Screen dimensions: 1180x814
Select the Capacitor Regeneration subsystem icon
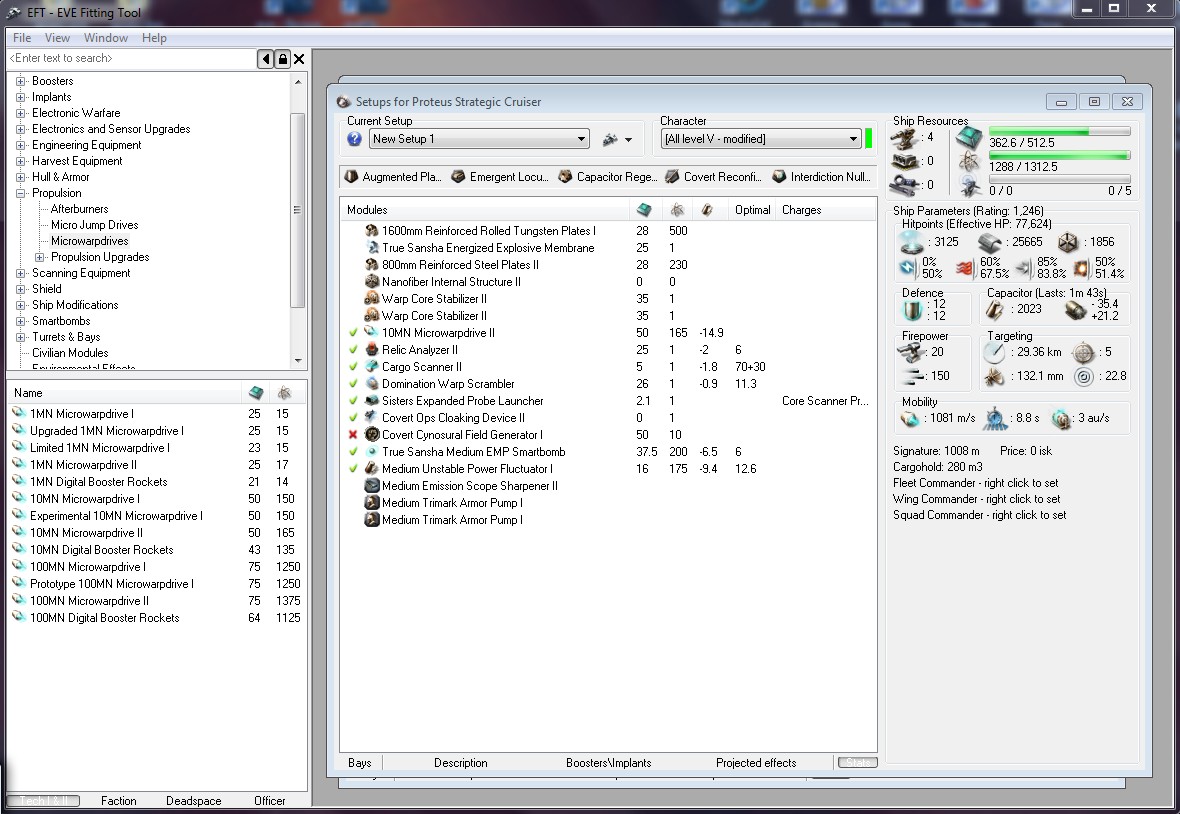(565, 177)
